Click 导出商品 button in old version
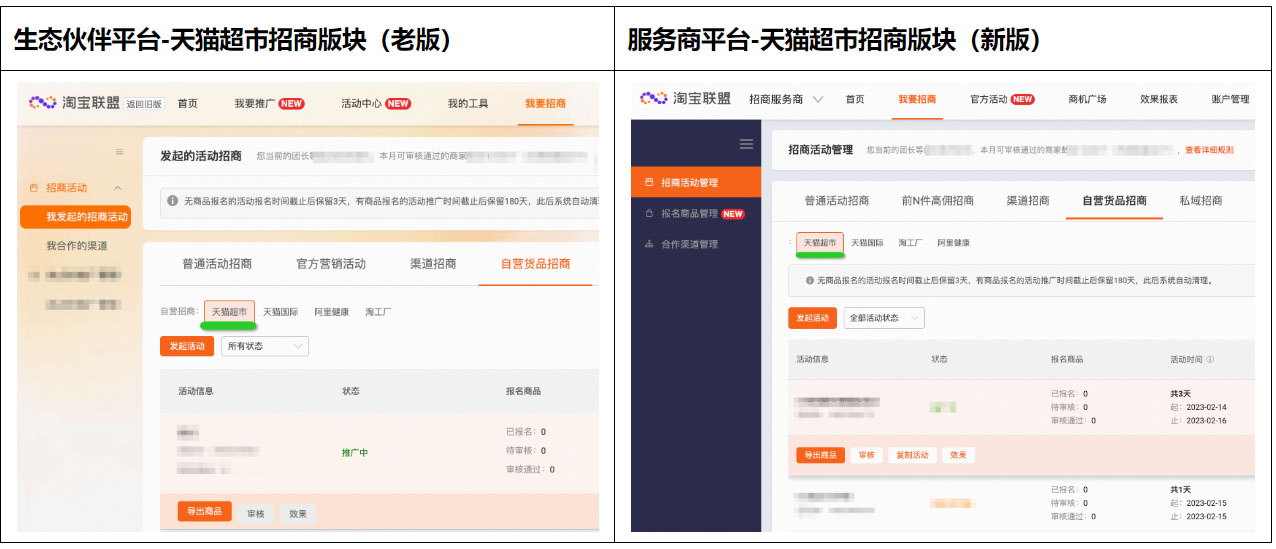Viewport: 1276px width, 549px height. point(205,512)
